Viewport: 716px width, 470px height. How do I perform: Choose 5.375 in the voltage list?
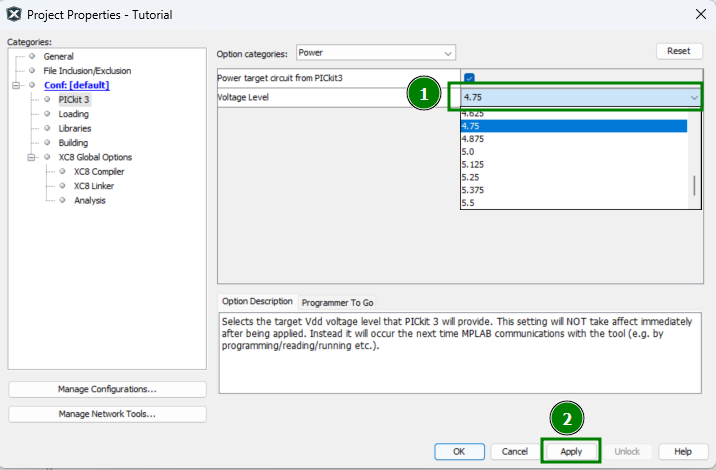click(574, 190)
